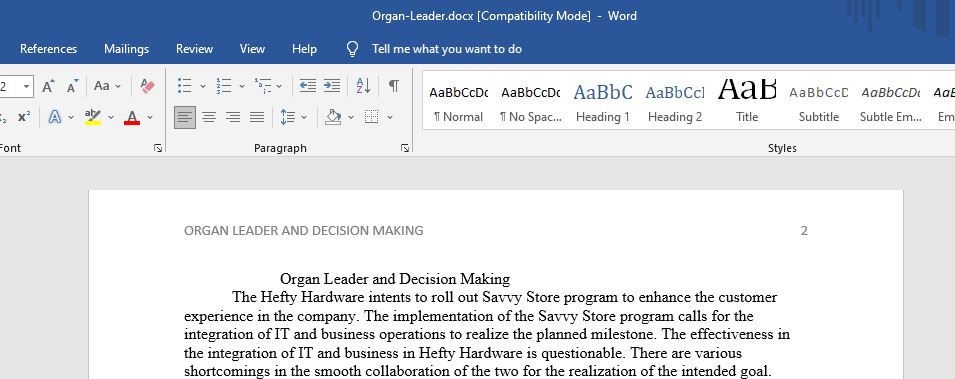This screenshot has width=955, height=379.
Task: Switch to the Review tab
Action: coord(194,49)
